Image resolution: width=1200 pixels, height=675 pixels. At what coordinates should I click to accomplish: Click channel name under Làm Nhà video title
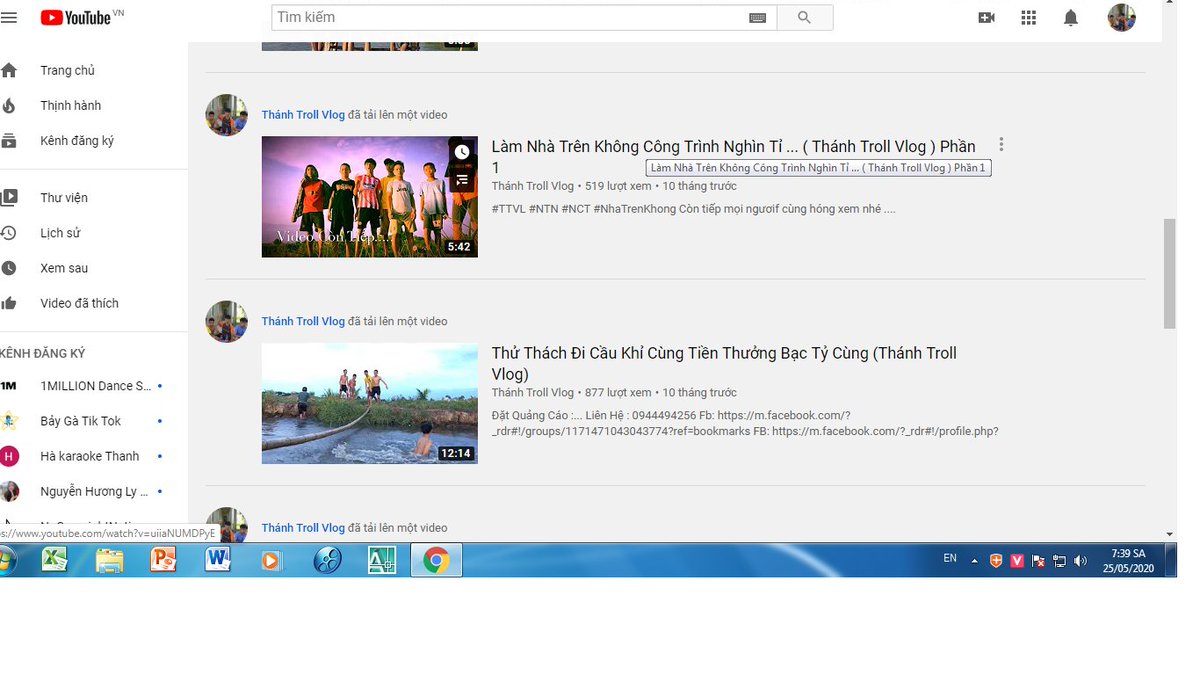tap(533, 186)
